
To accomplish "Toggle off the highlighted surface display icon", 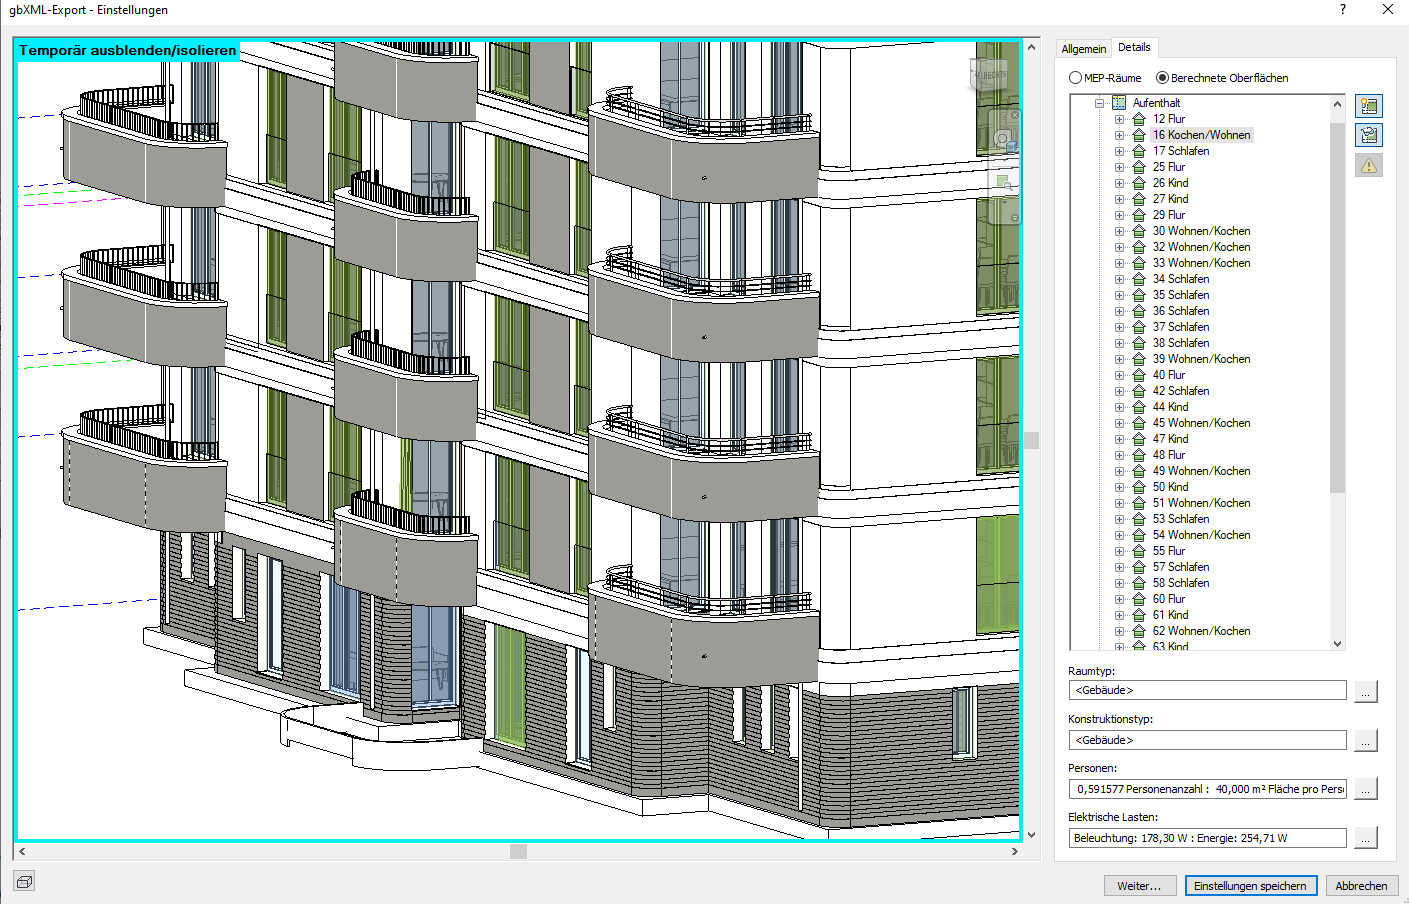I will coord(1369,105).
